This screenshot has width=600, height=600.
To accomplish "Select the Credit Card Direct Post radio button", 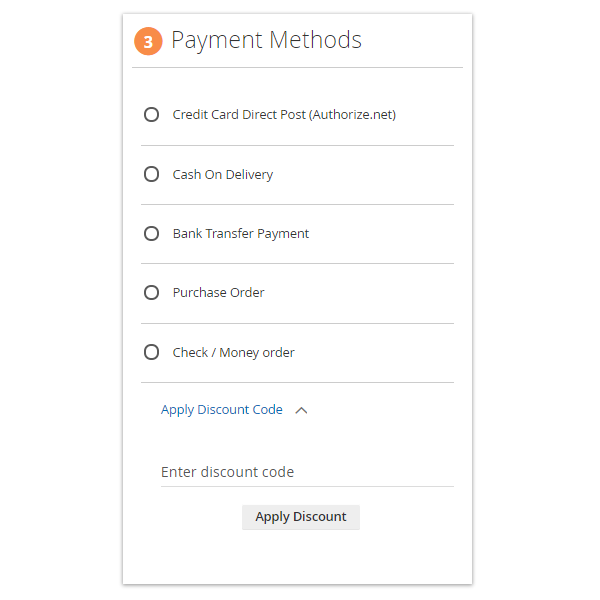I will [x=152, y=115].
